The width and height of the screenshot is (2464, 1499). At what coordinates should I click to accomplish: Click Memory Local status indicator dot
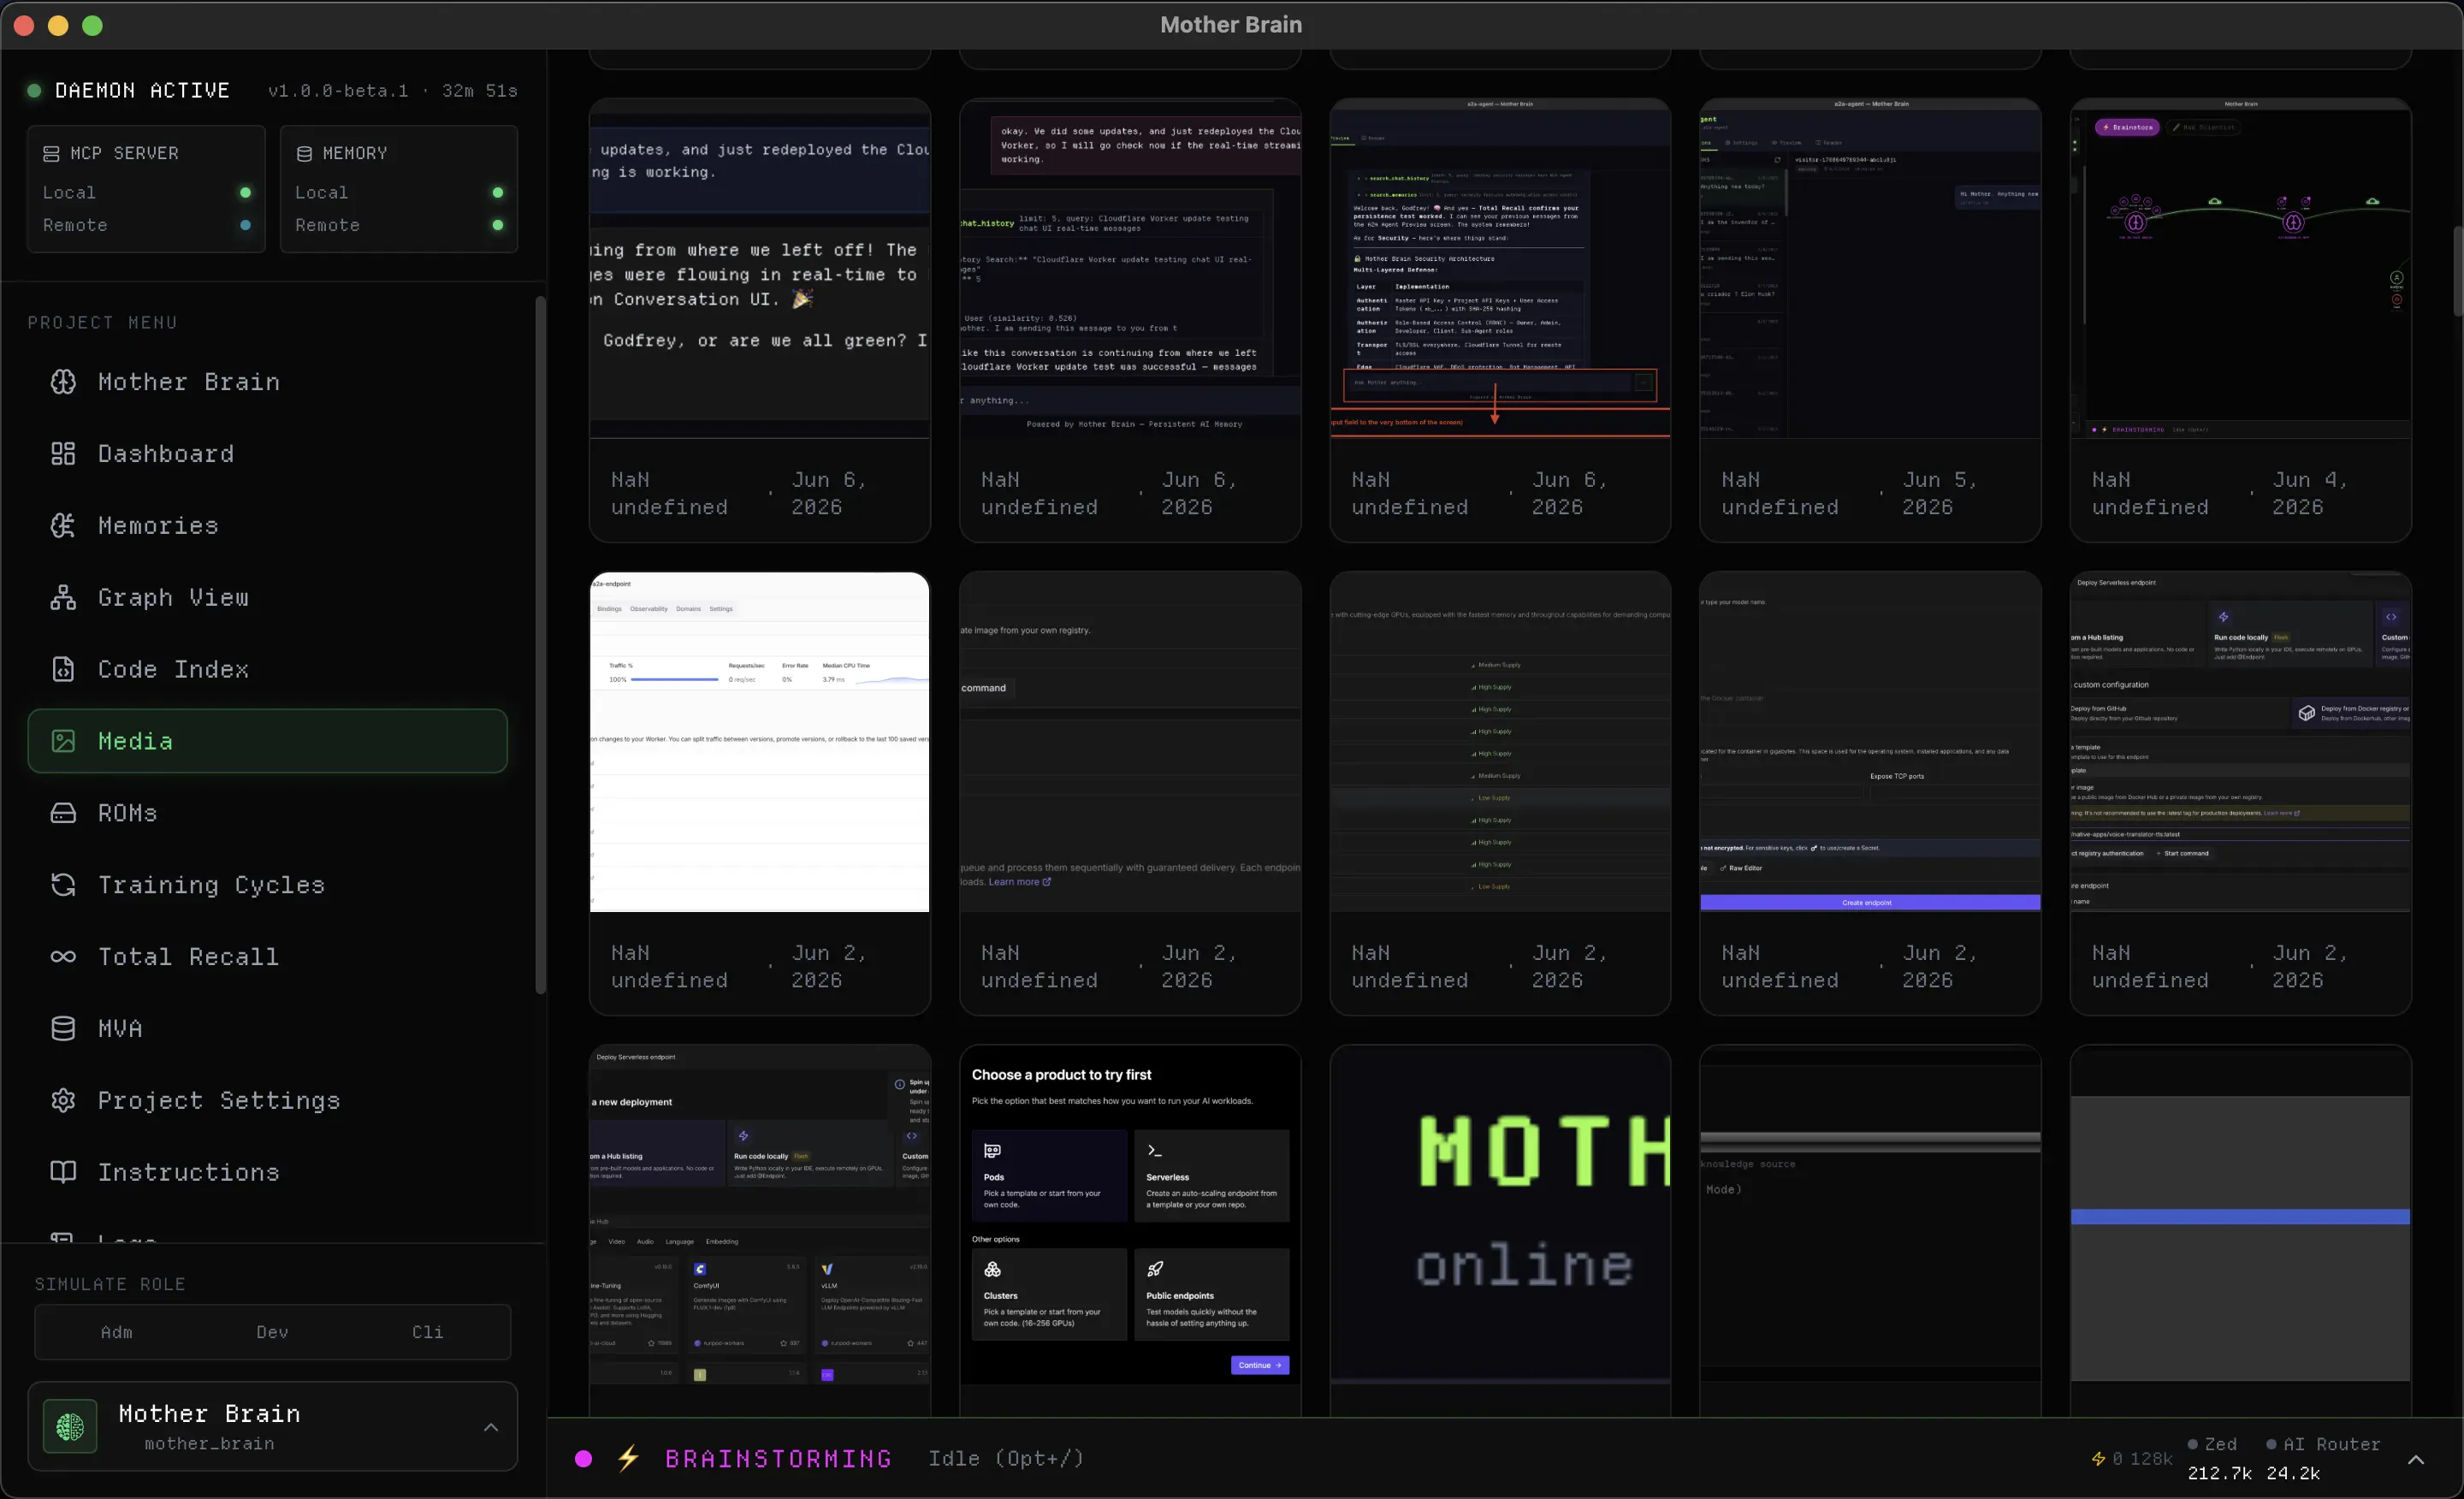(498, 193)
